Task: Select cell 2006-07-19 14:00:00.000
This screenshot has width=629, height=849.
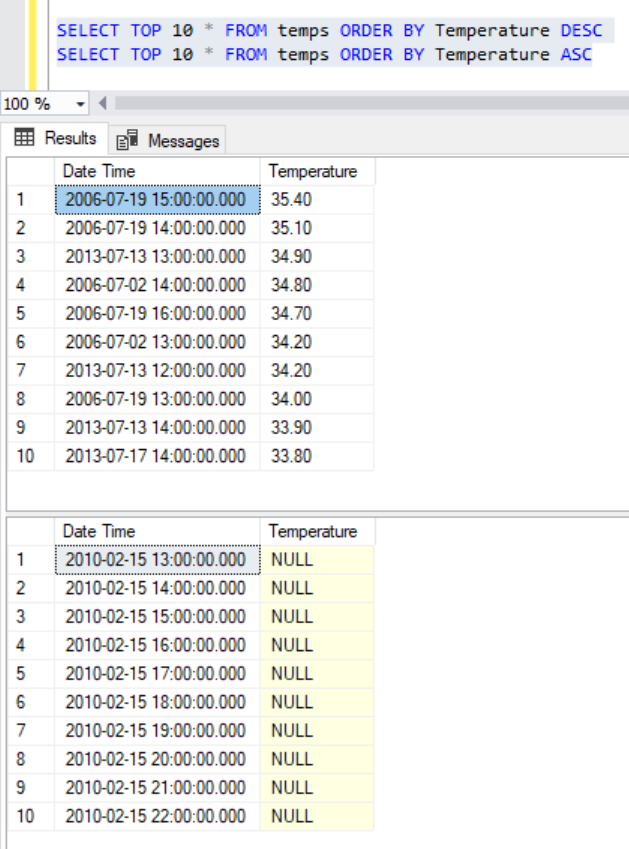Action: (157, 228)
